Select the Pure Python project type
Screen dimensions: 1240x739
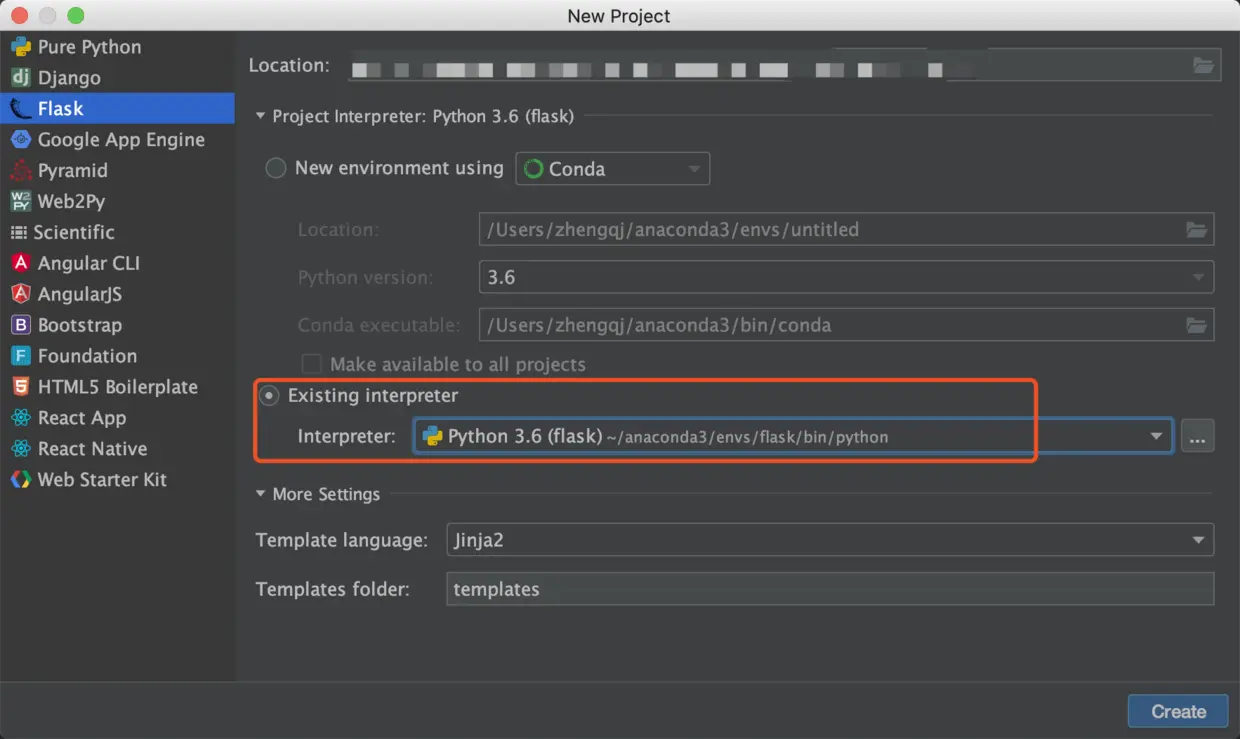117,47
